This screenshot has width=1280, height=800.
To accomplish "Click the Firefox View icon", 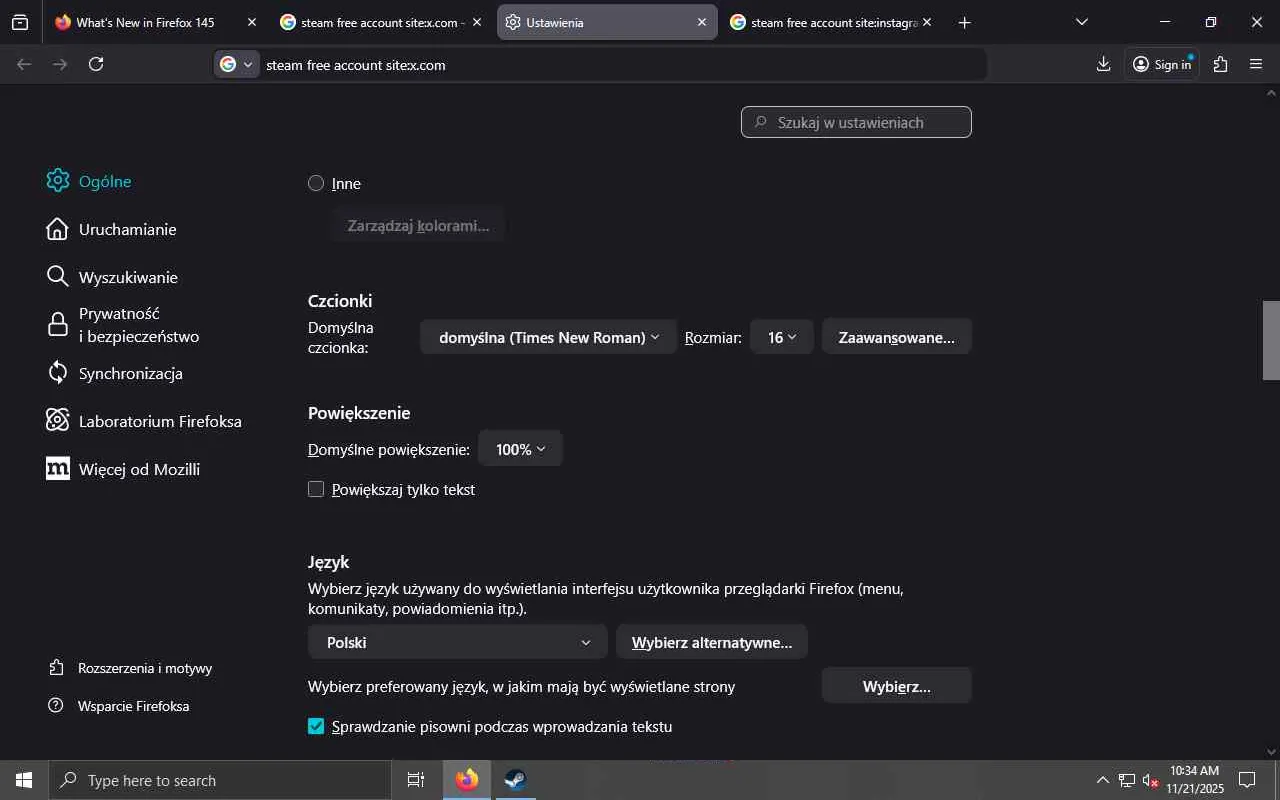I will [x=20, y=22].
